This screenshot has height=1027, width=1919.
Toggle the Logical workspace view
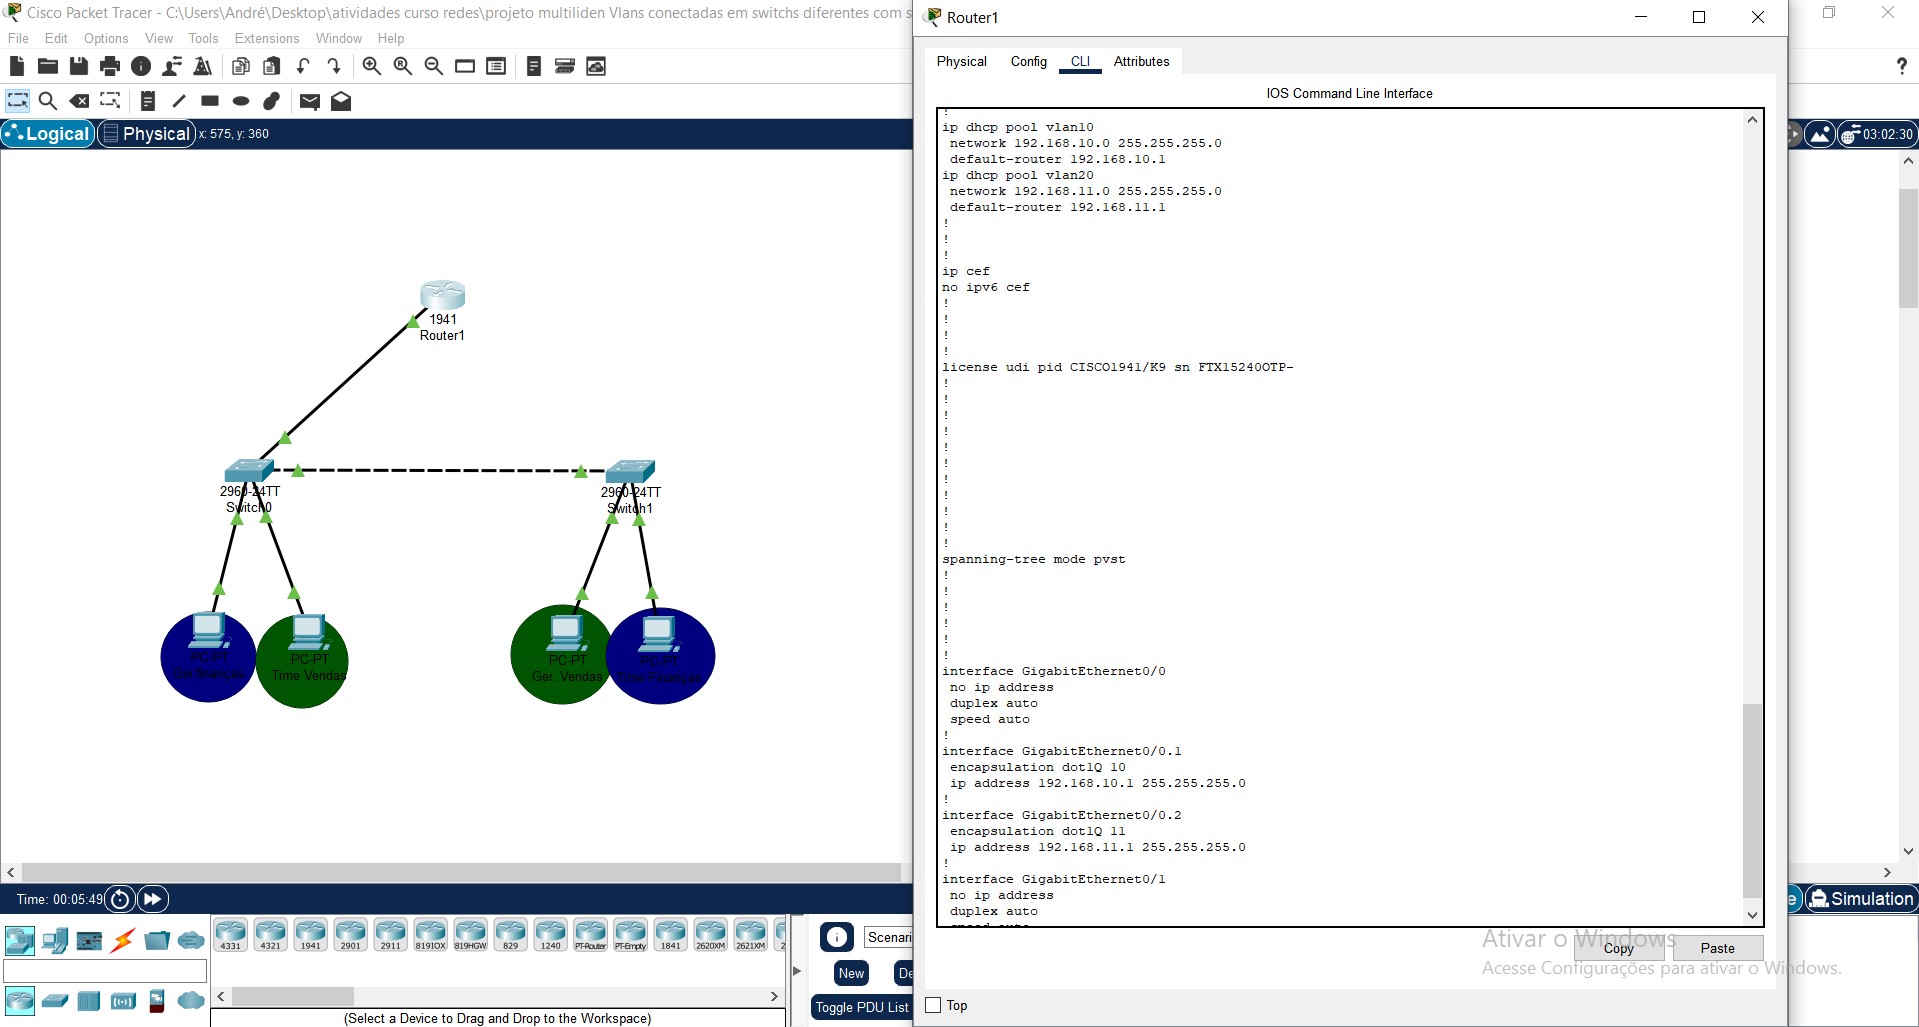click(x=47, y=133)
